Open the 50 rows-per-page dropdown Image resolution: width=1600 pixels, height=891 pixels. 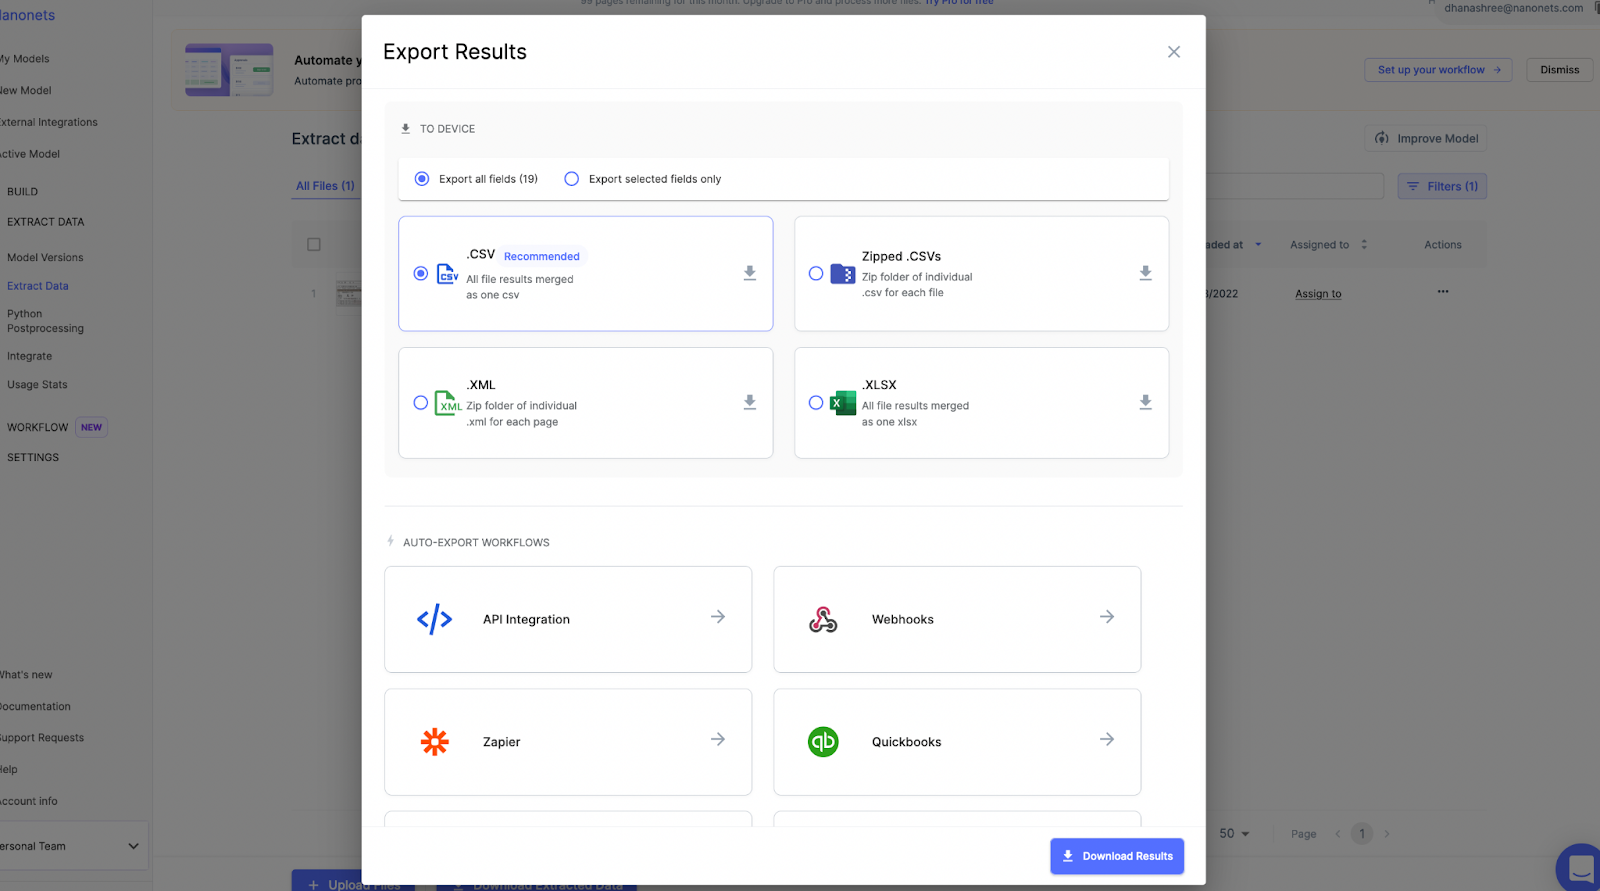coord(1235,834)
